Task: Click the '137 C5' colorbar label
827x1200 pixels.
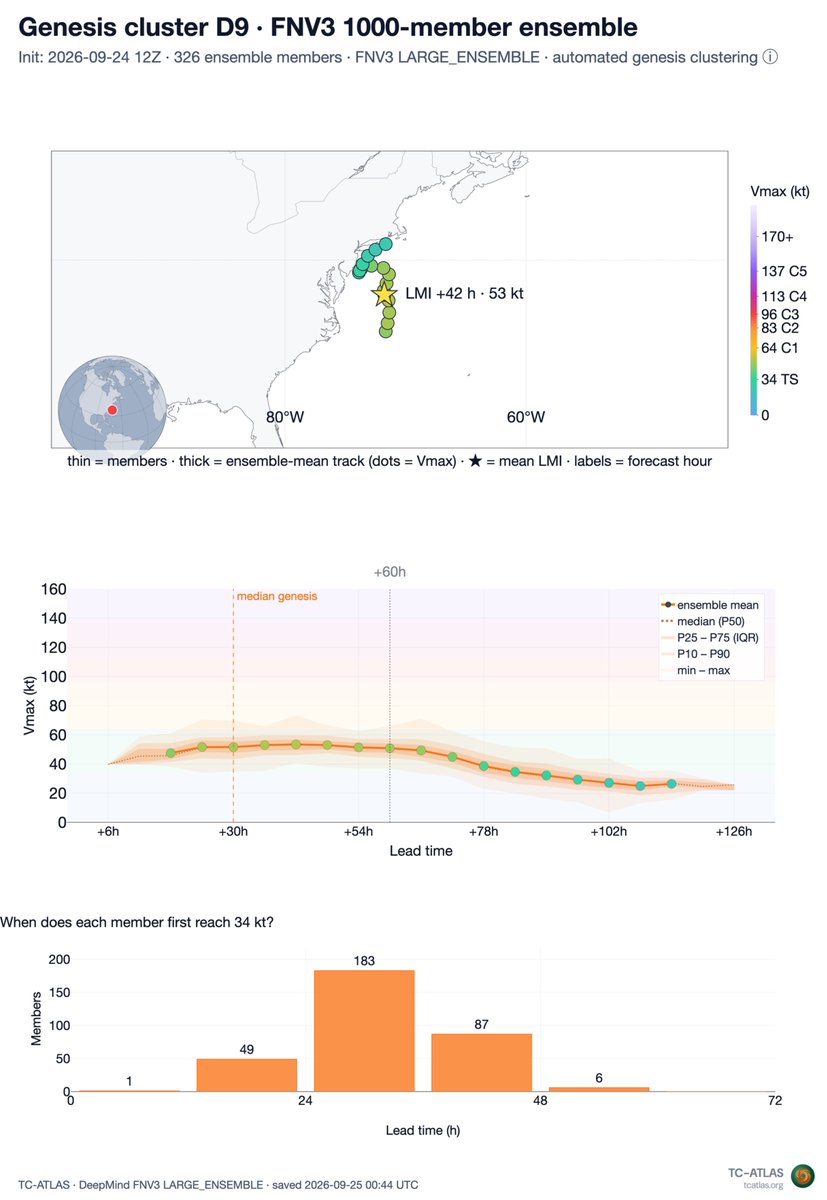Action: (x=784, y=272)
